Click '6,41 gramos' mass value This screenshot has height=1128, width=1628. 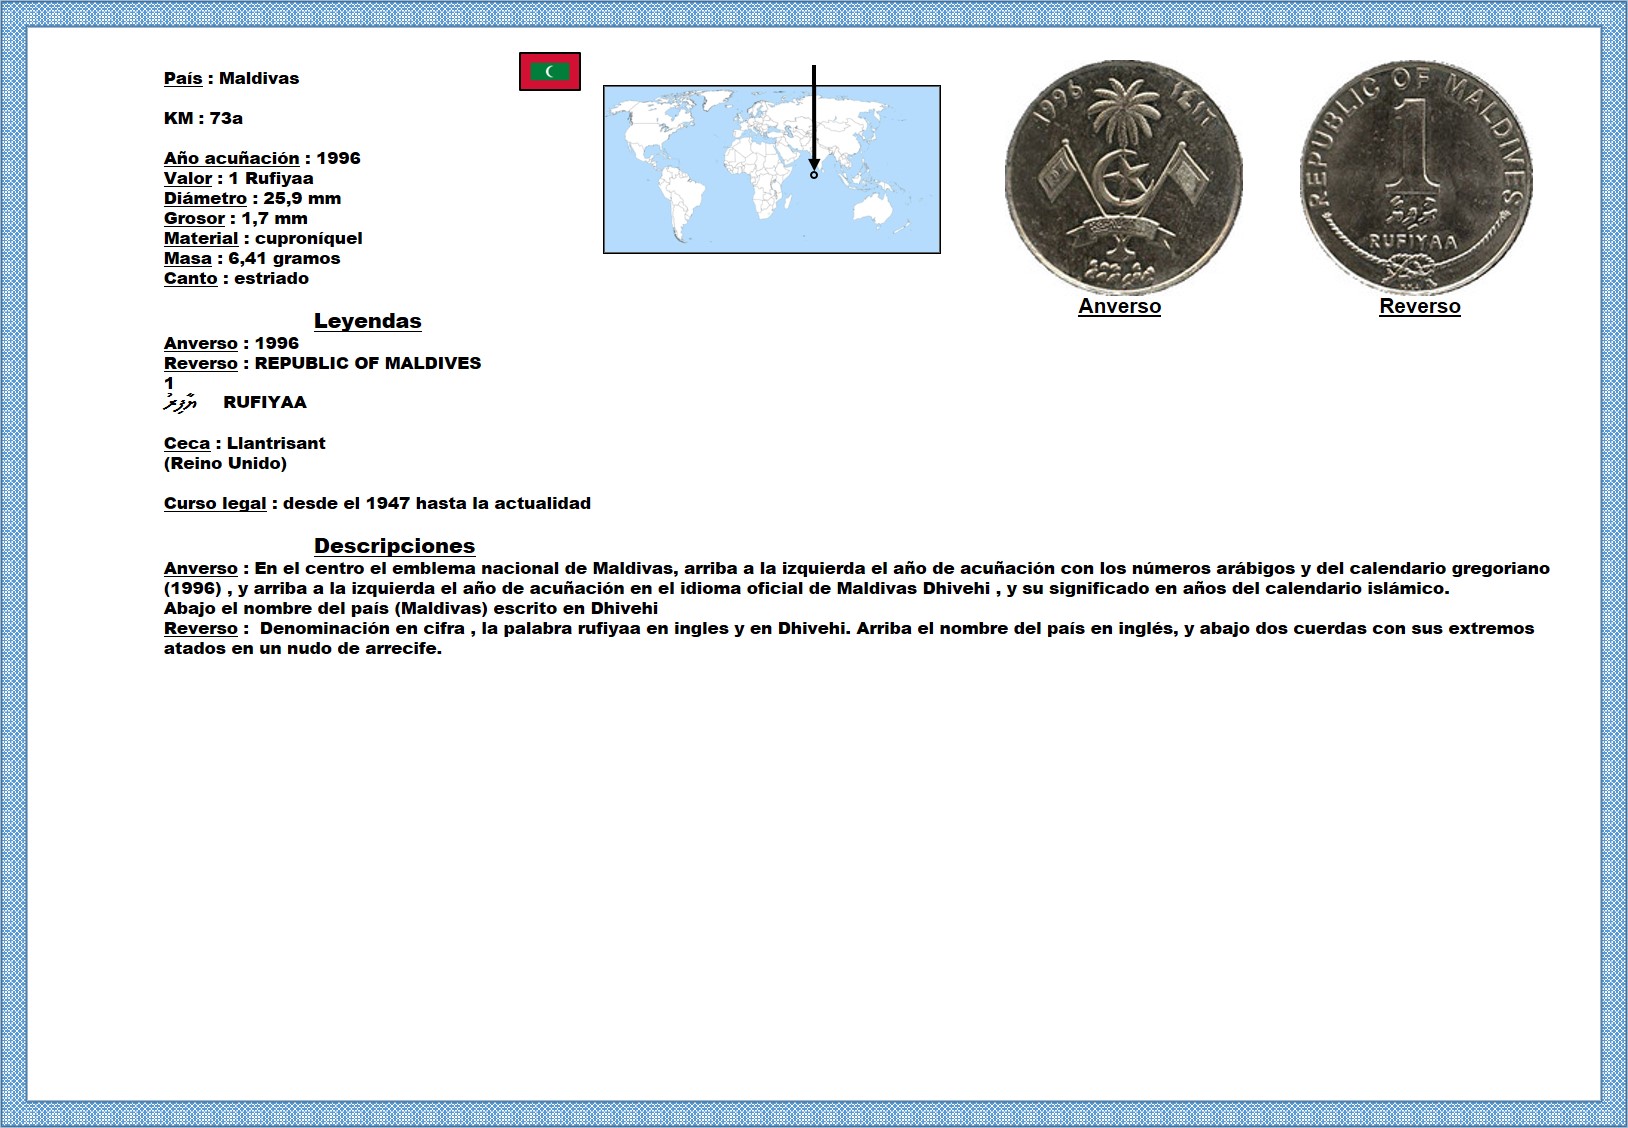(284, 258)
